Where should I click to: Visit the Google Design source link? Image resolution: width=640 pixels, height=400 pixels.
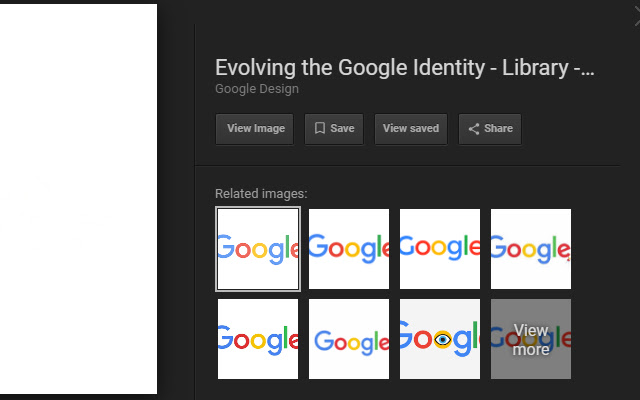(257, 89)
